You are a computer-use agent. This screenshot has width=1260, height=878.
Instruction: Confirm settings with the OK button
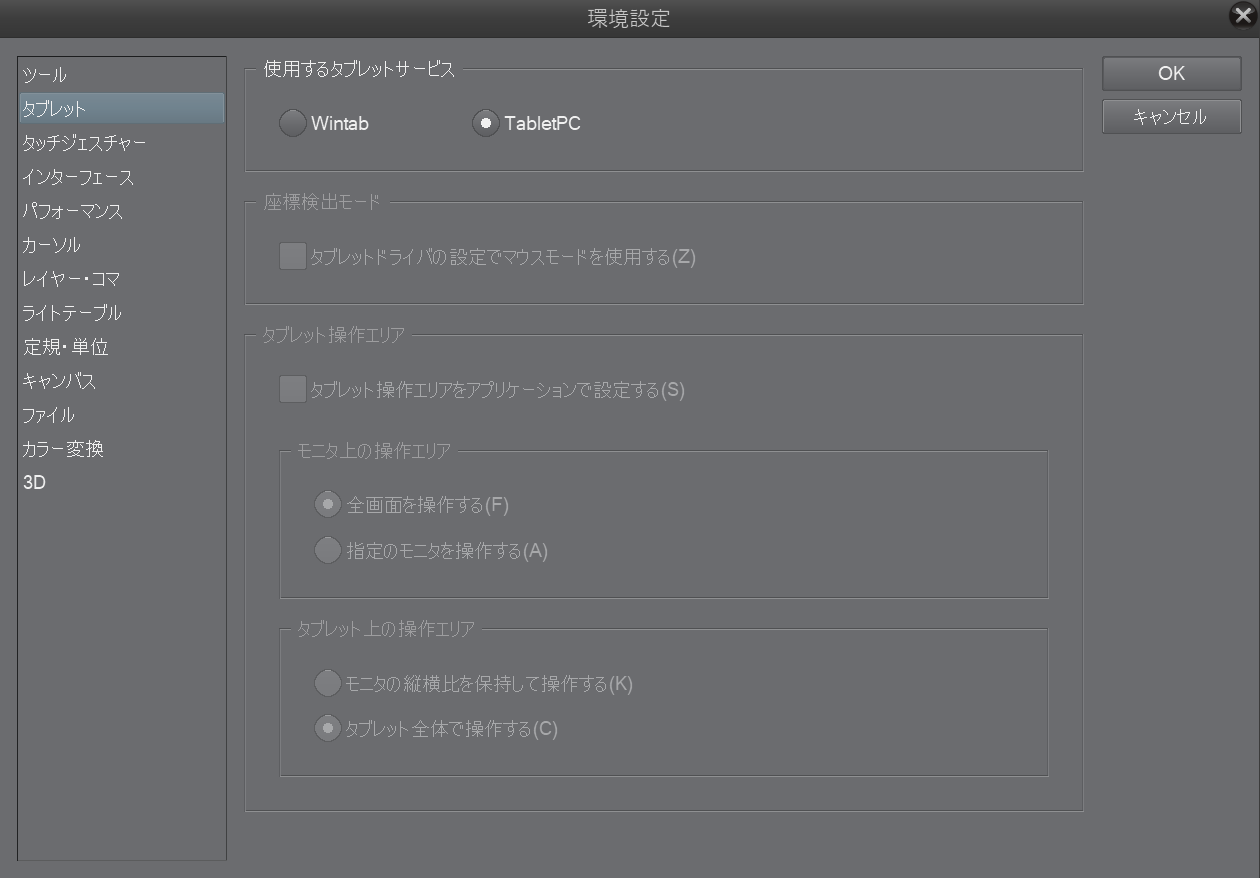1172,73
